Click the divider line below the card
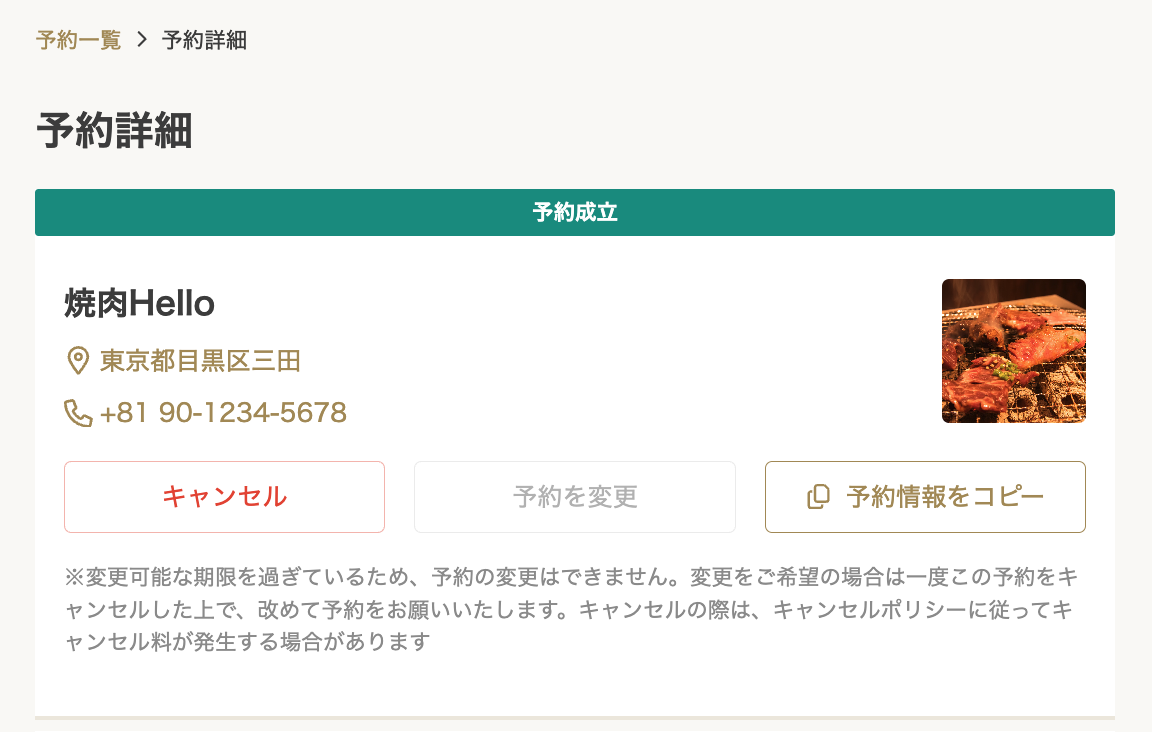Image resolution: width=1152 pixels, height=732 pixels. pyautogui.click(x=575, y=717)
